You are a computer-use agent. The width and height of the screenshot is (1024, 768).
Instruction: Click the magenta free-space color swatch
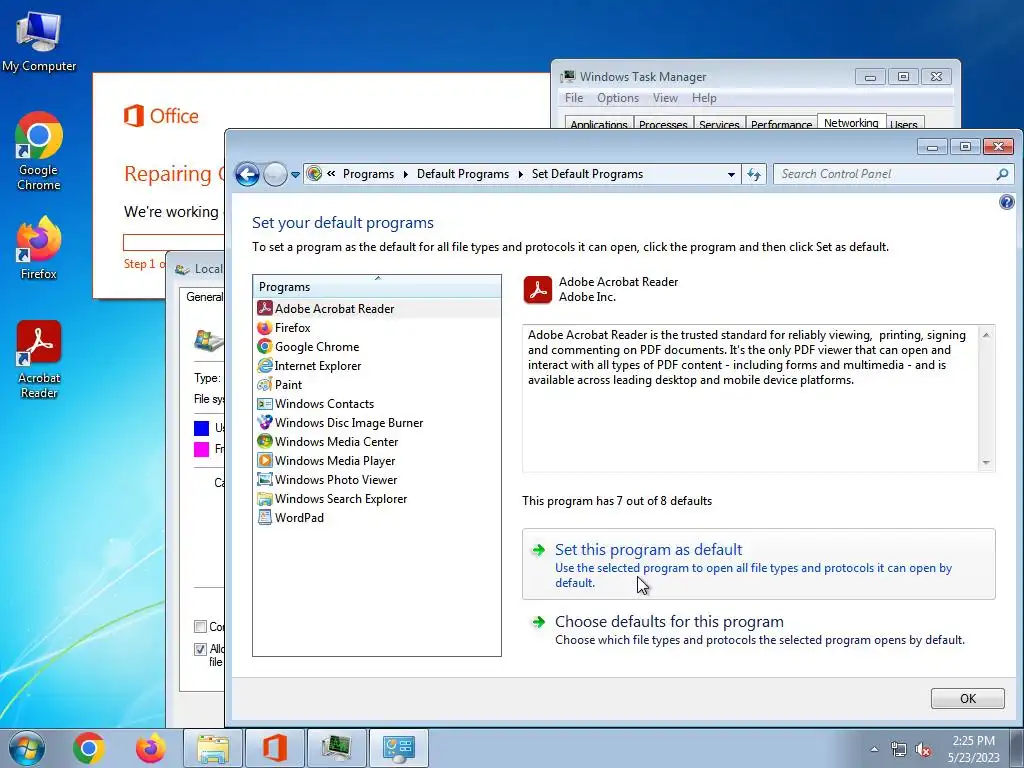(x=201, y=449)
